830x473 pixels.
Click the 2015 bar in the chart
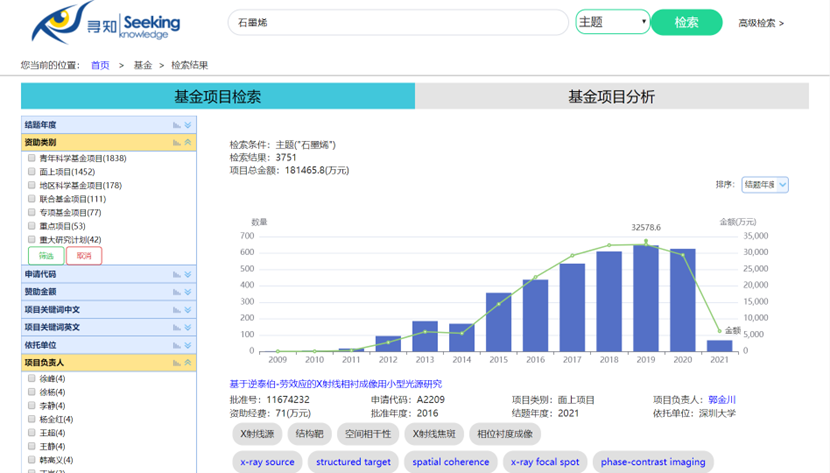tap(499, 322)
